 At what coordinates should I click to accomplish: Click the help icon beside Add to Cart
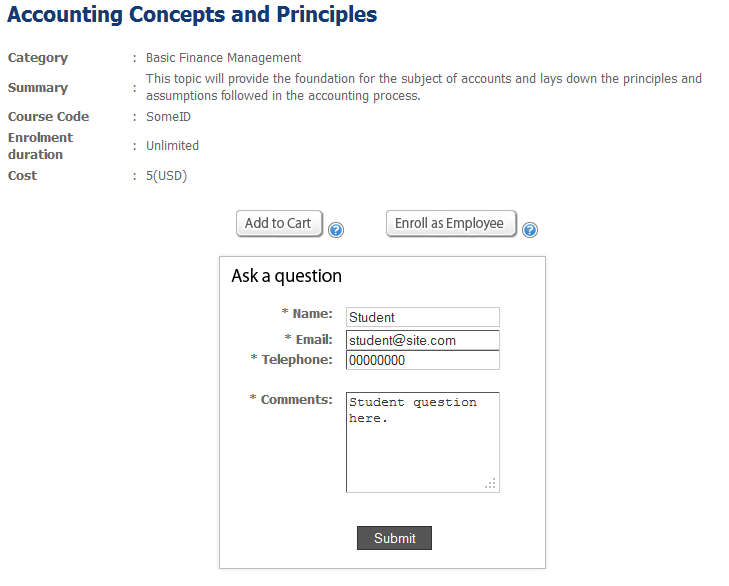[336, 230]
